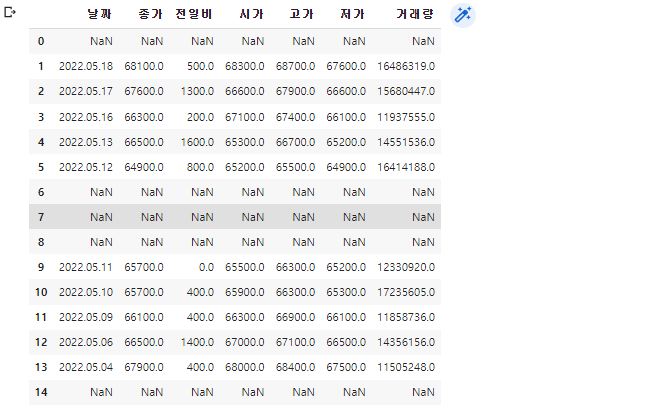Select the 전일비 column header

point(194,14)
